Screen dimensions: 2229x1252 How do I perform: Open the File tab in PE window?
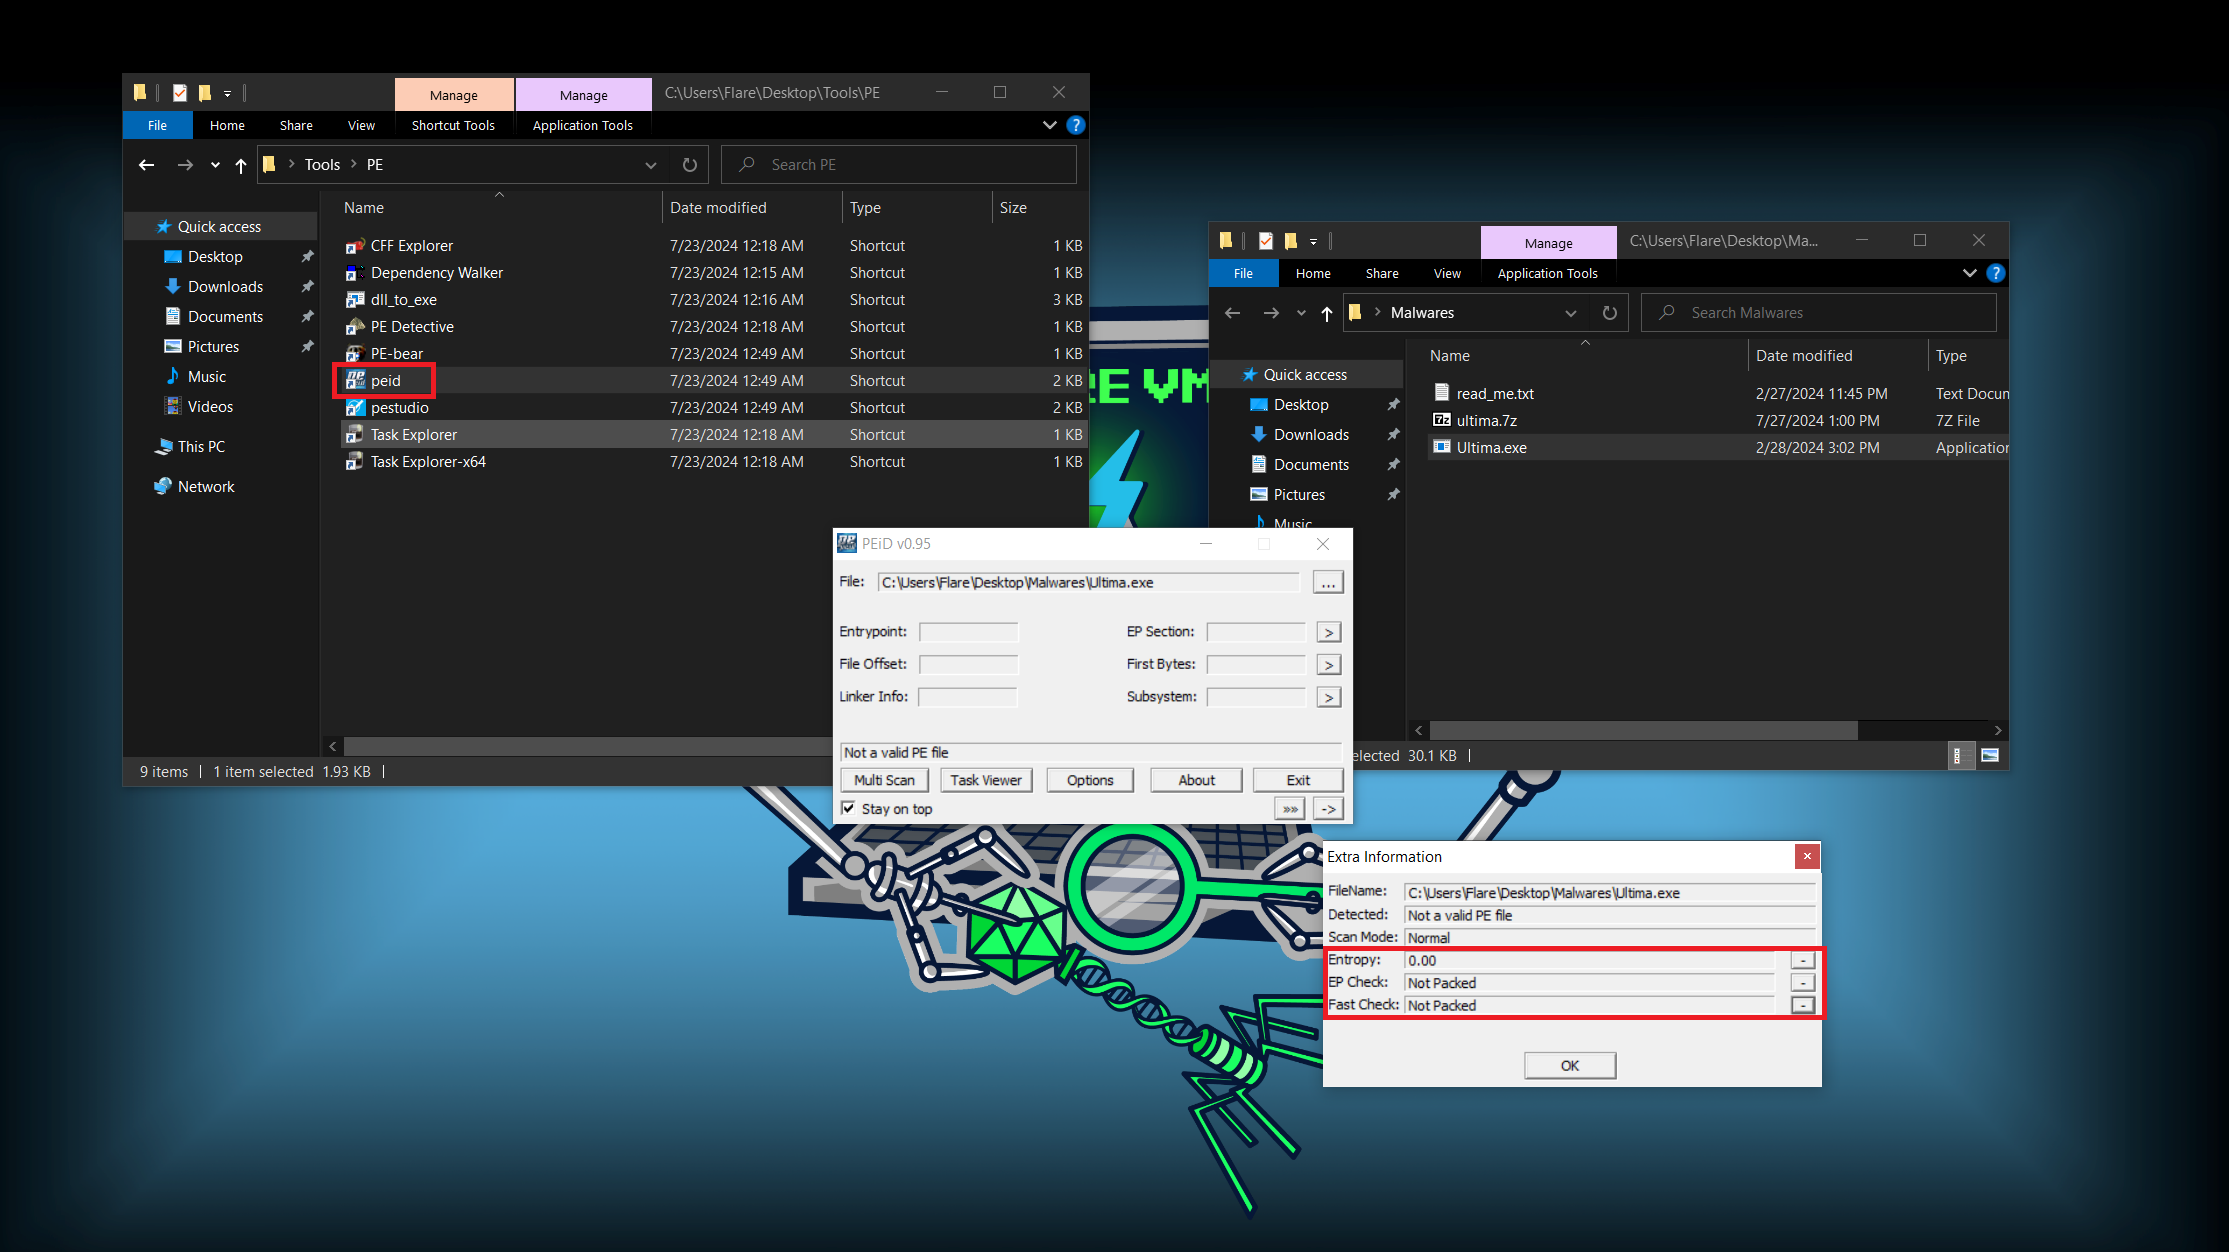[157, 125]
